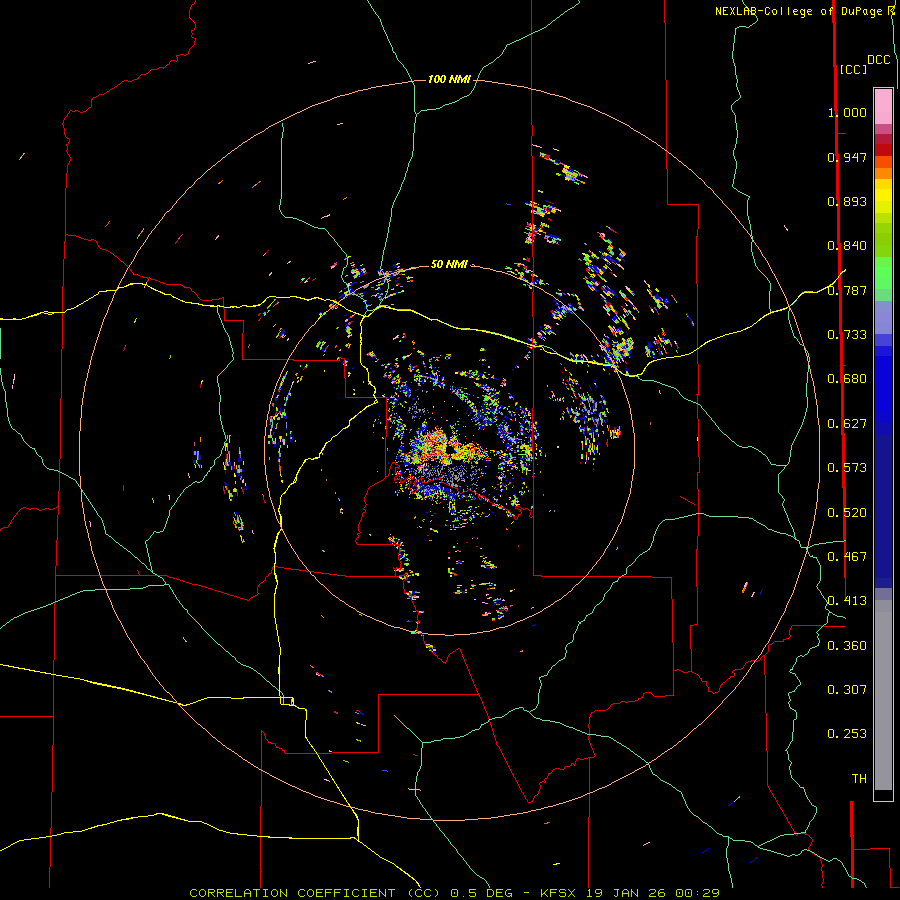Pick the 0.733 scale value
The image size is (900, 900).
847,335
